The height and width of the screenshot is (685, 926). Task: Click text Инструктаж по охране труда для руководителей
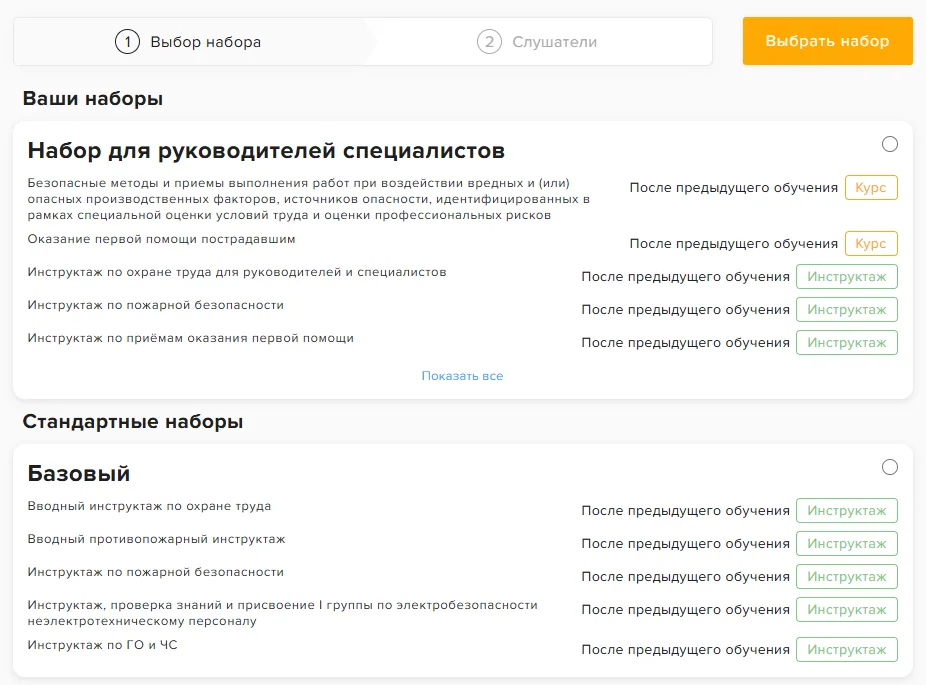237,272
